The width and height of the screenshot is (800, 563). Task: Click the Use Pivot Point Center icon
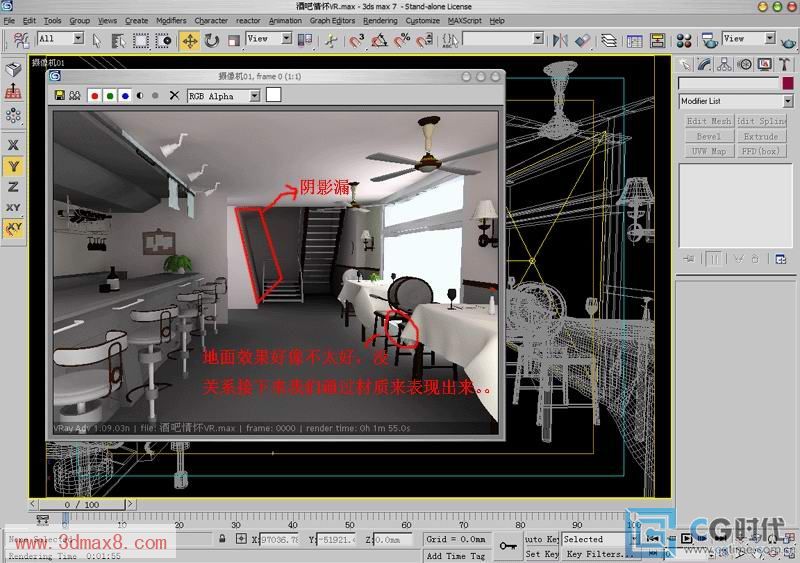pos(305,40)
